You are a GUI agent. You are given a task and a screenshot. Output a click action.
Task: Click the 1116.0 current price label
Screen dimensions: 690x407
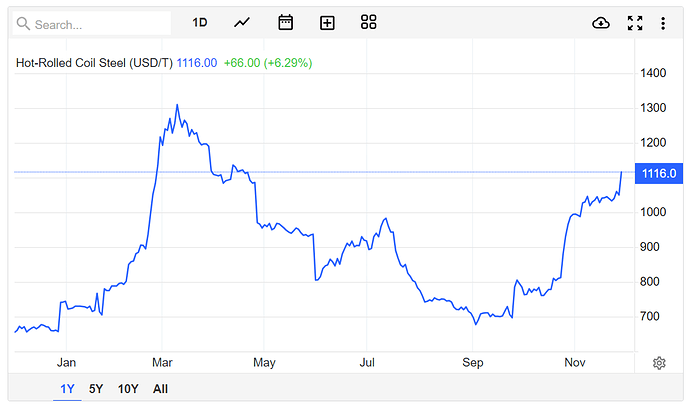660,174
